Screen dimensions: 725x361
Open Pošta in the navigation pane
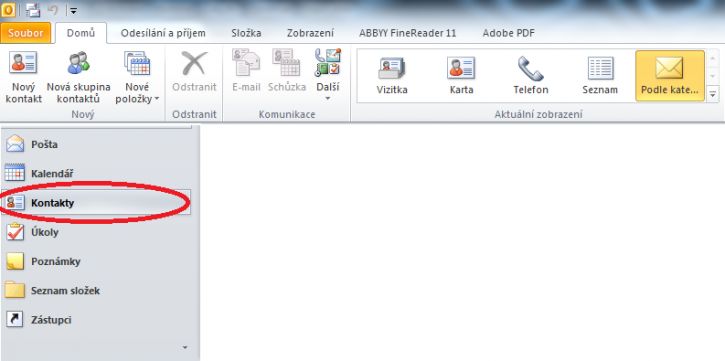click(x=99, y=144)
